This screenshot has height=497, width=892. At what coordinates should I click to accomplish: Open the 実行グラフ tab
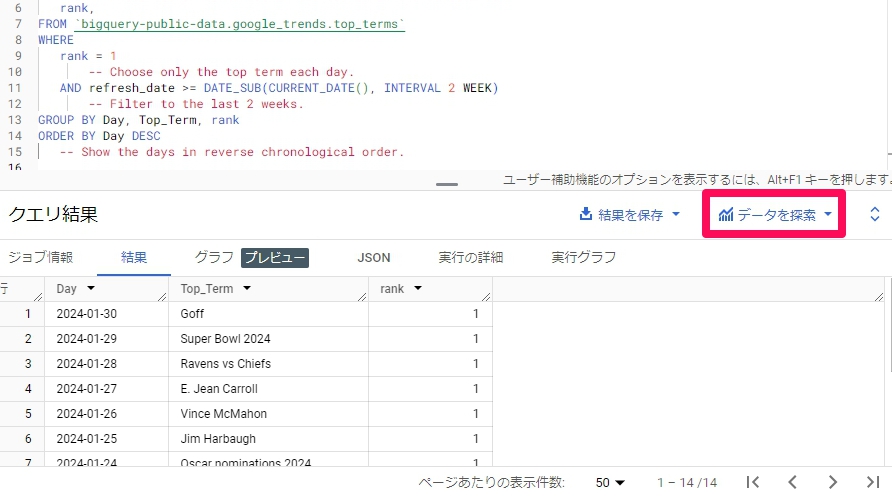pos(583,258)
